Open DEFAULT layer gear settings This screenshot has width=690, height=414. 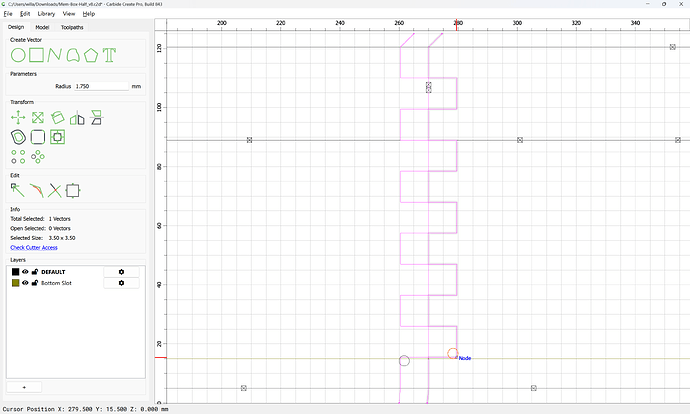click(121, 272)
